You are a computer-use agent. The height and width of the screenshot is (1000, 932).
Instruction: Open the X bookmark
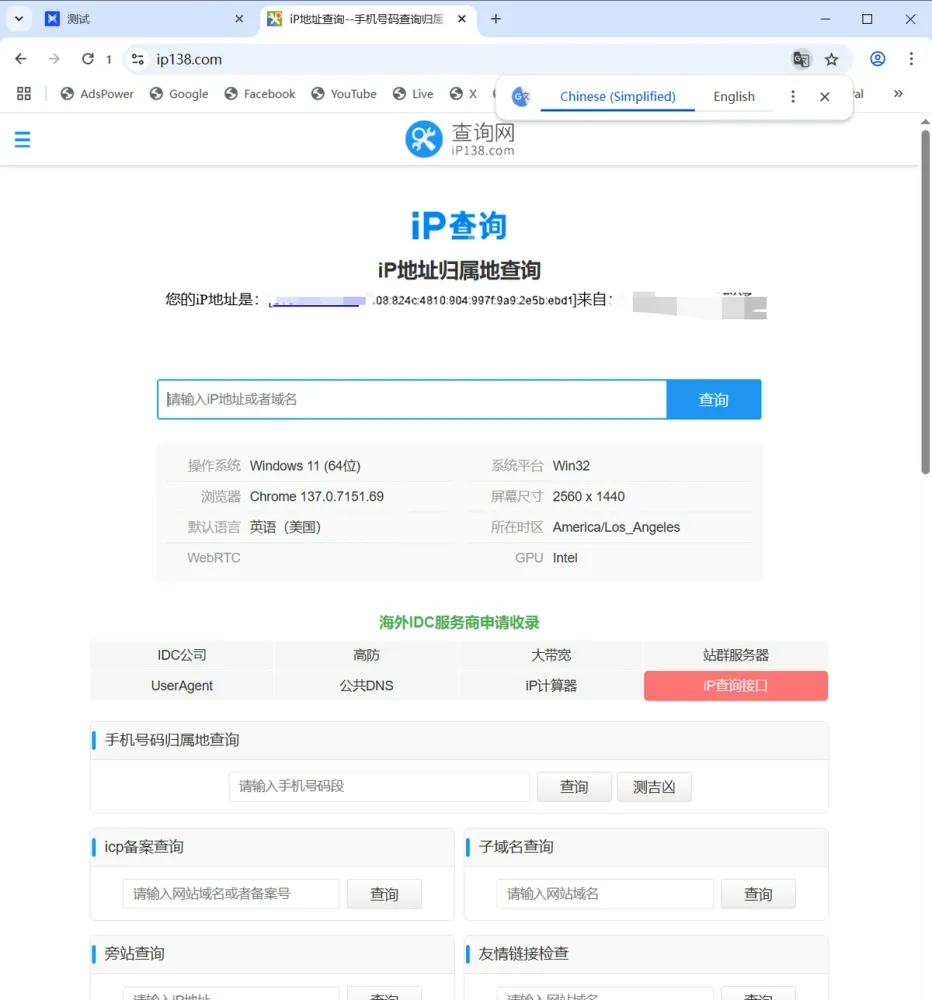[463, 94]
